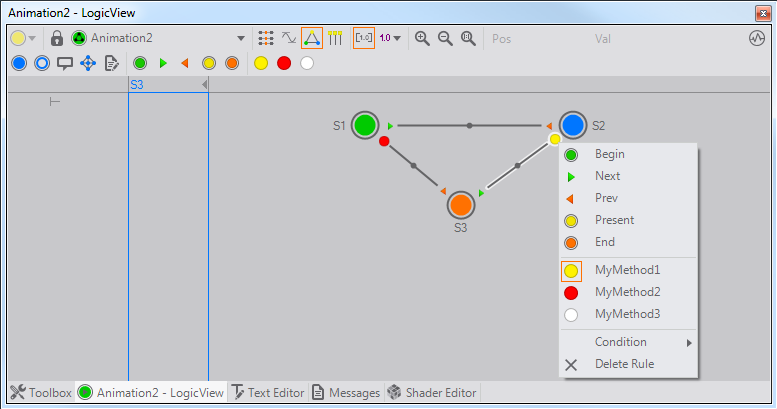
Task: Select the green S1 state node
Action: point(365,125)
